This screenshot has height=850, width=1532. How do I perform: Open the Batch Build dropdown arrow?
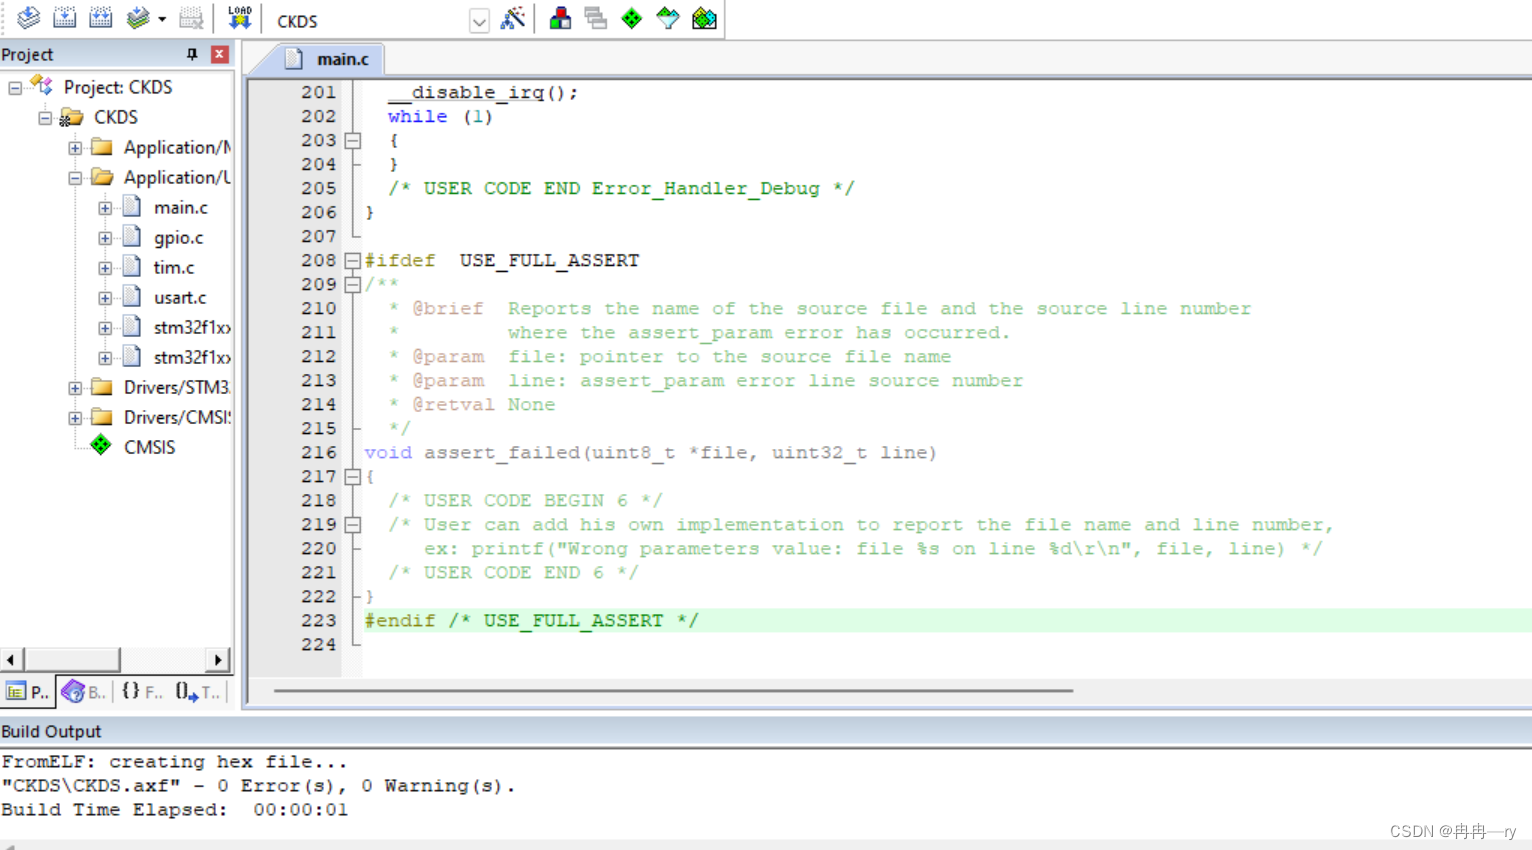point(162,19)
